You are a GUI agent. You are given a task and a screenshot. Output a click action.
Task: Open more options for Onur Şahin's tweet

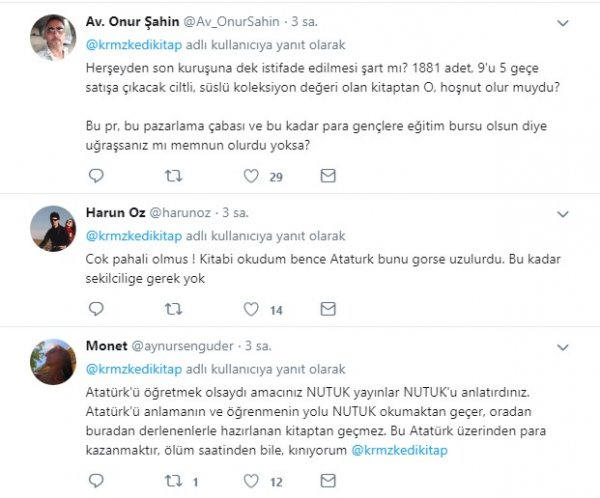tap(563, 20)
